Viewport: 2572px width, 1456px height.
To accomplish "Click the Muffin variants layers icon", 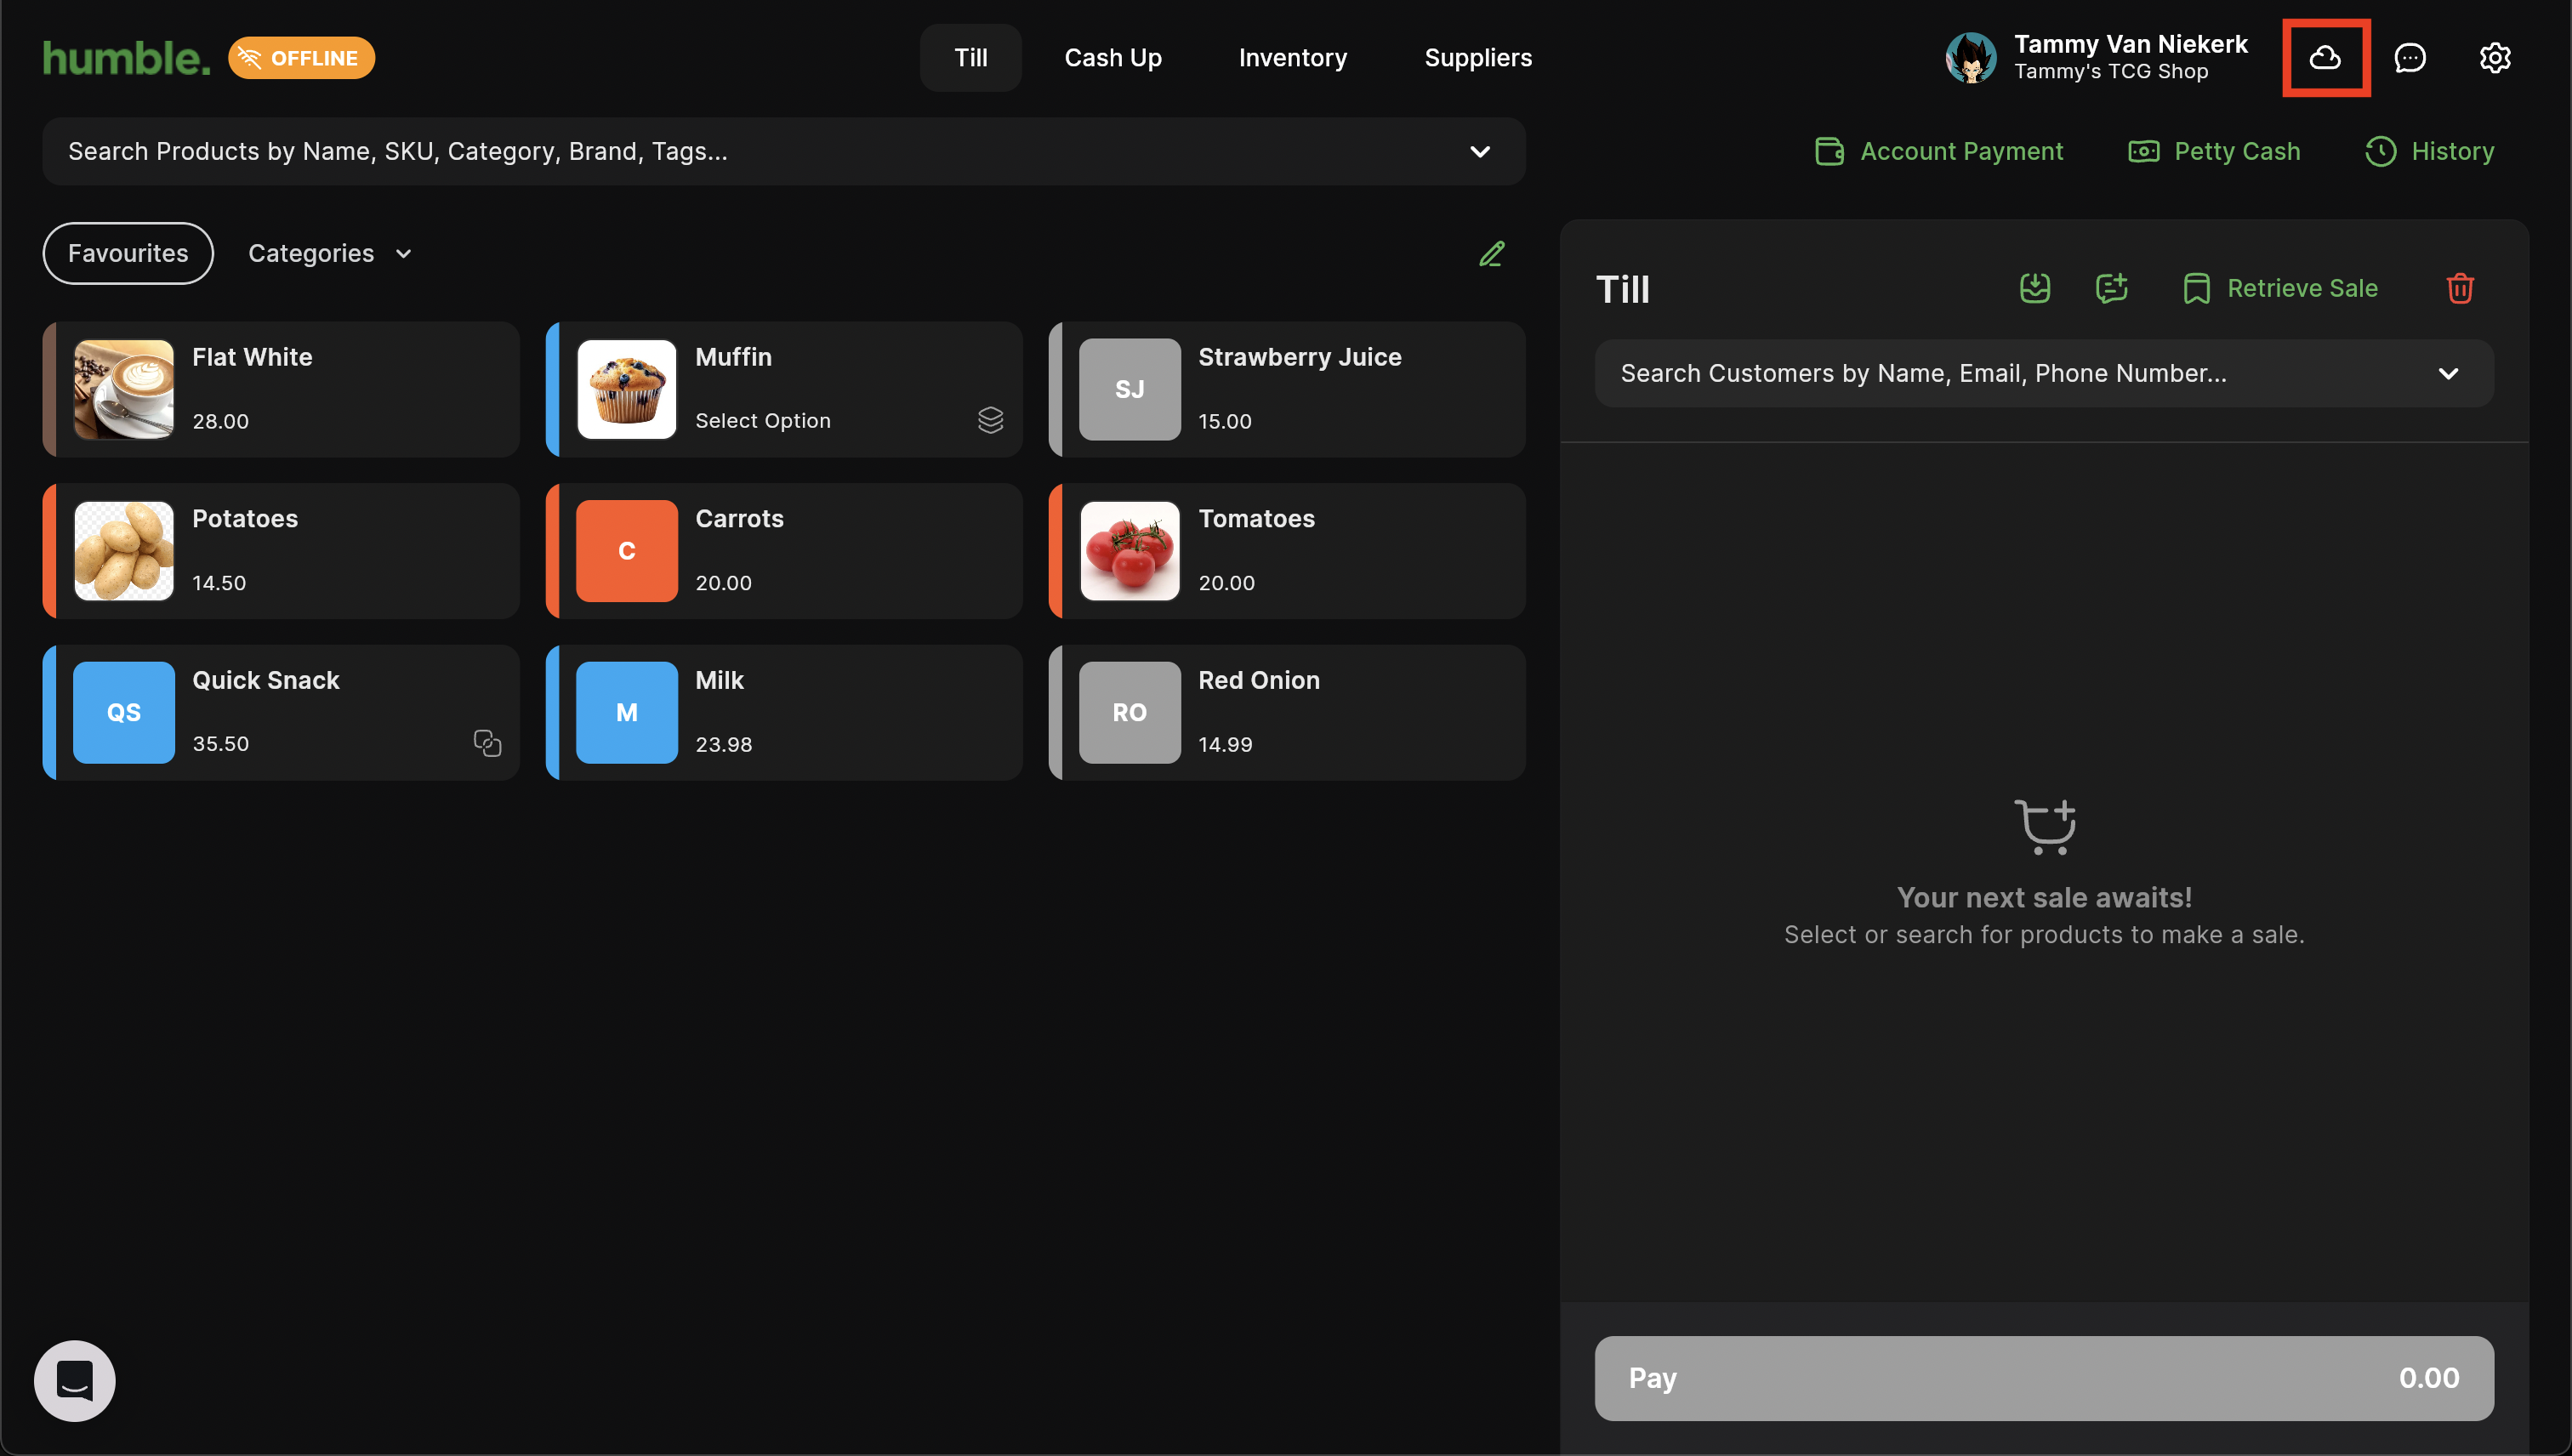I will pos(990,420).
